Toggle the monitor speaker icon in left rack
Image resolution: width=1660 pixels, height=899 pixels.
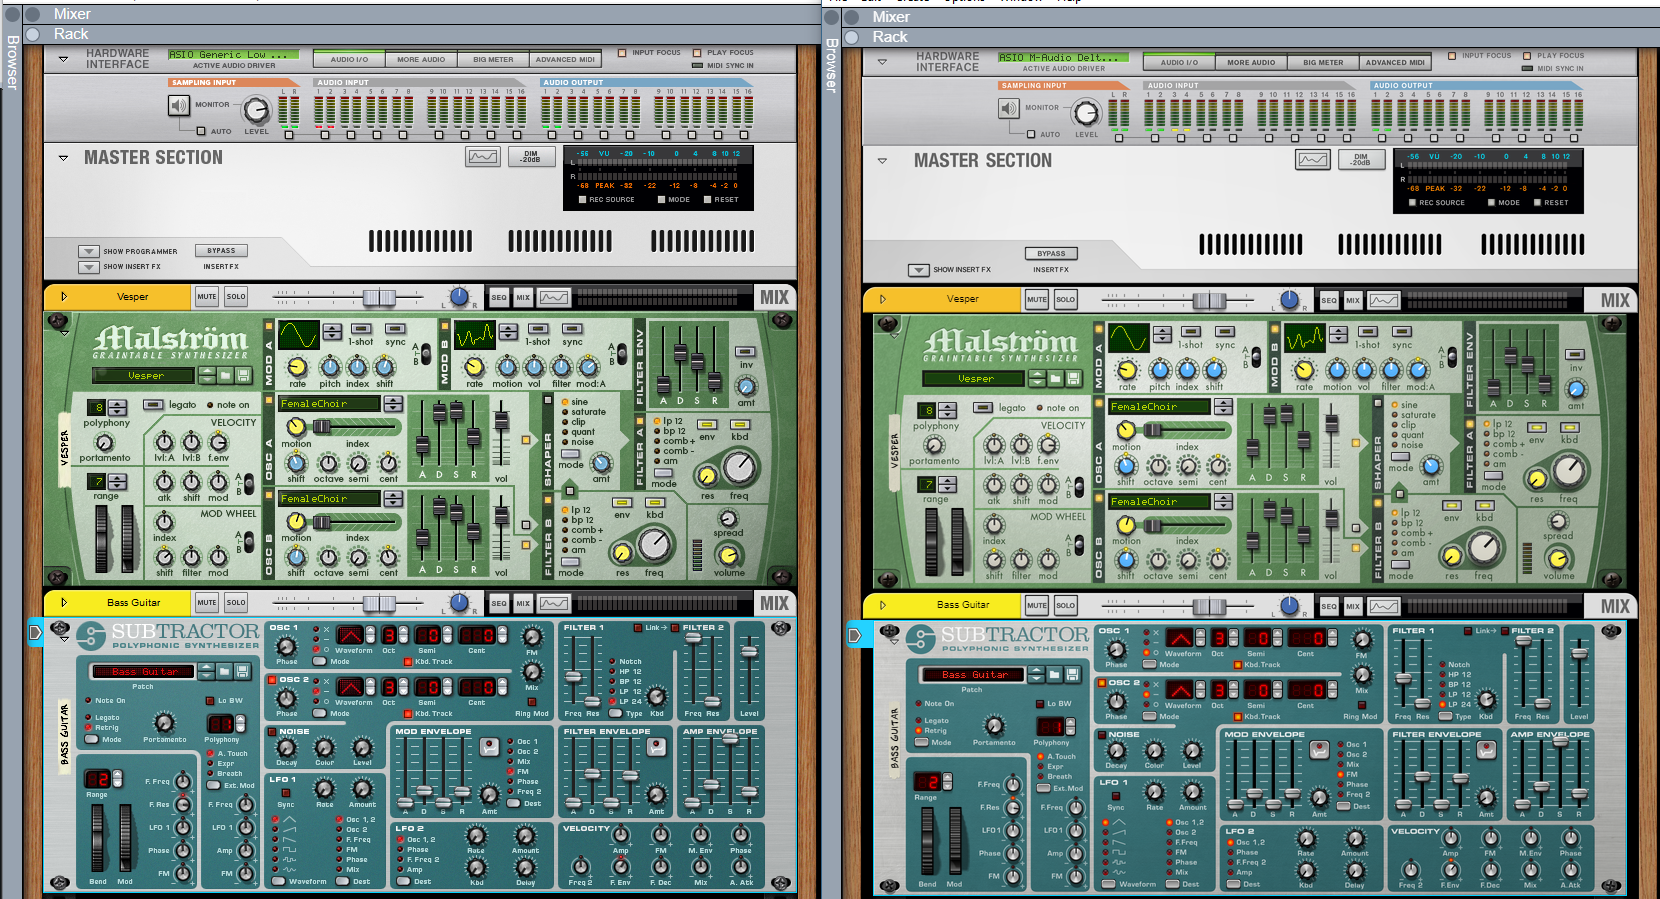179,105
